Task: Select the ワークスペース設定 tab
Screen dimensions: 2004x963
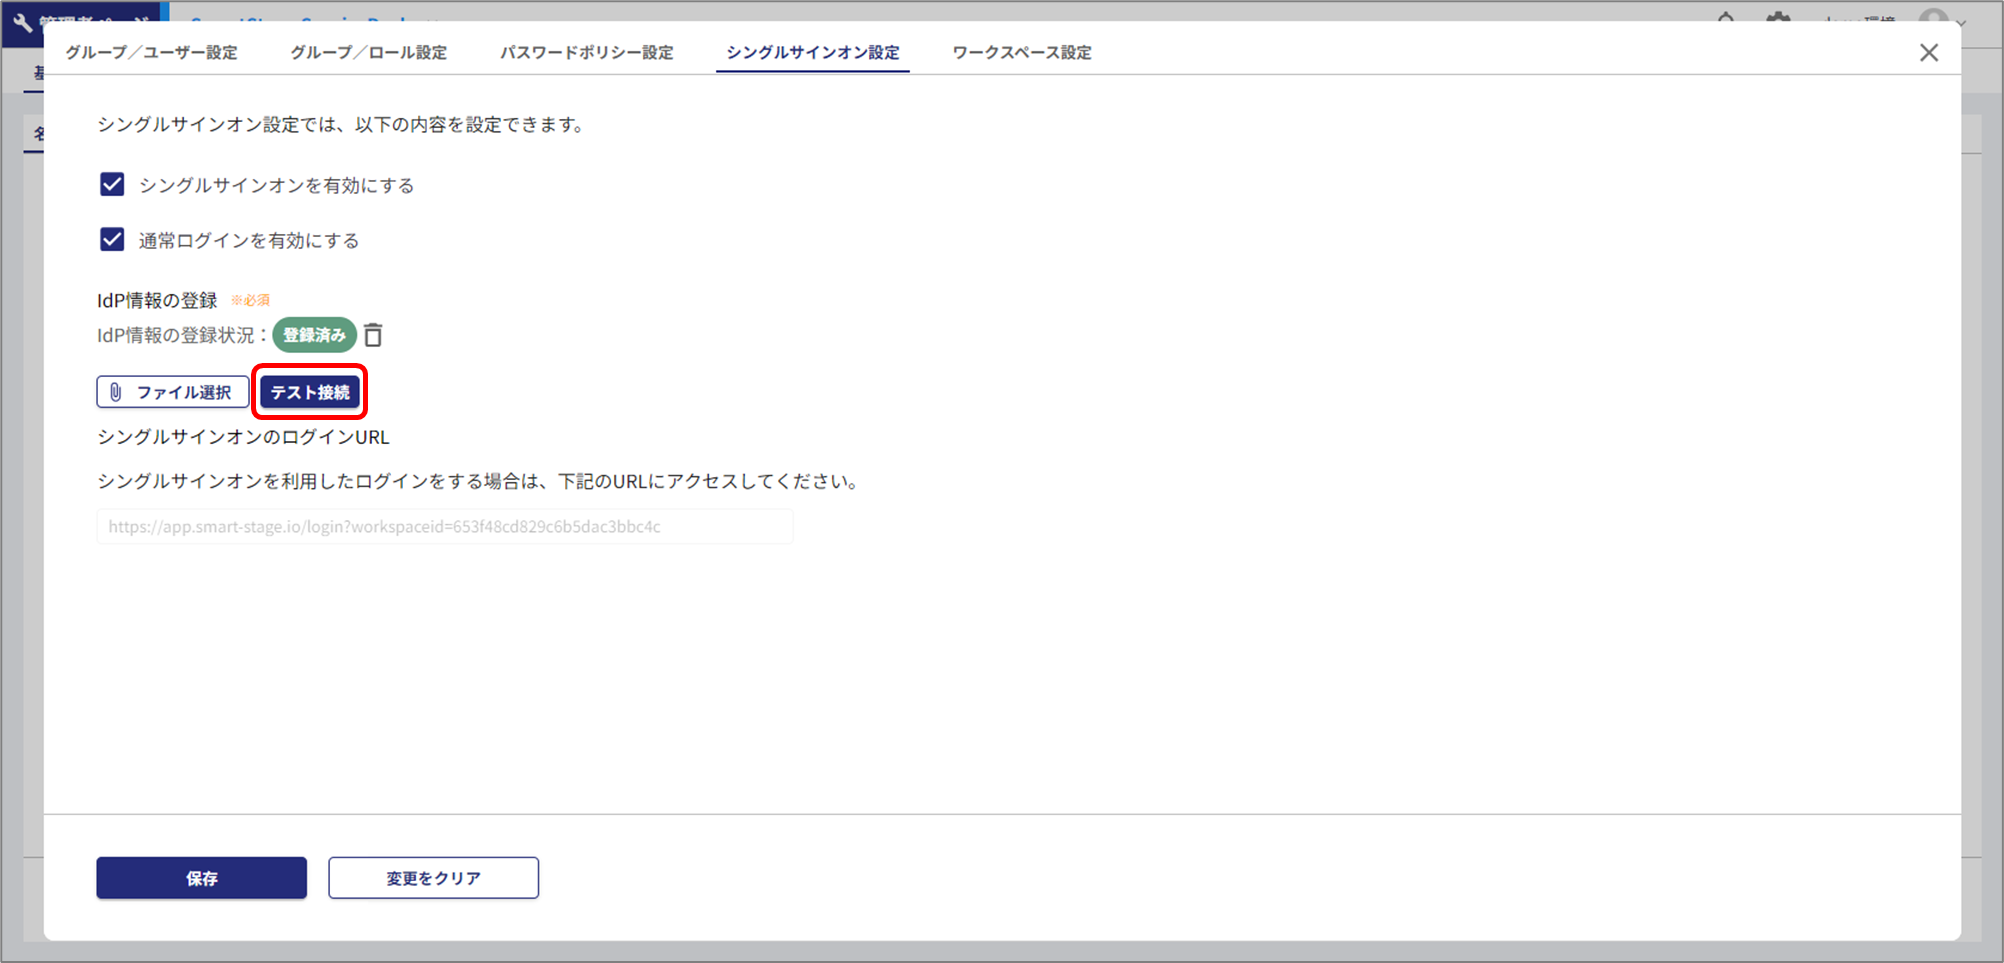Action: [1021, 53]
